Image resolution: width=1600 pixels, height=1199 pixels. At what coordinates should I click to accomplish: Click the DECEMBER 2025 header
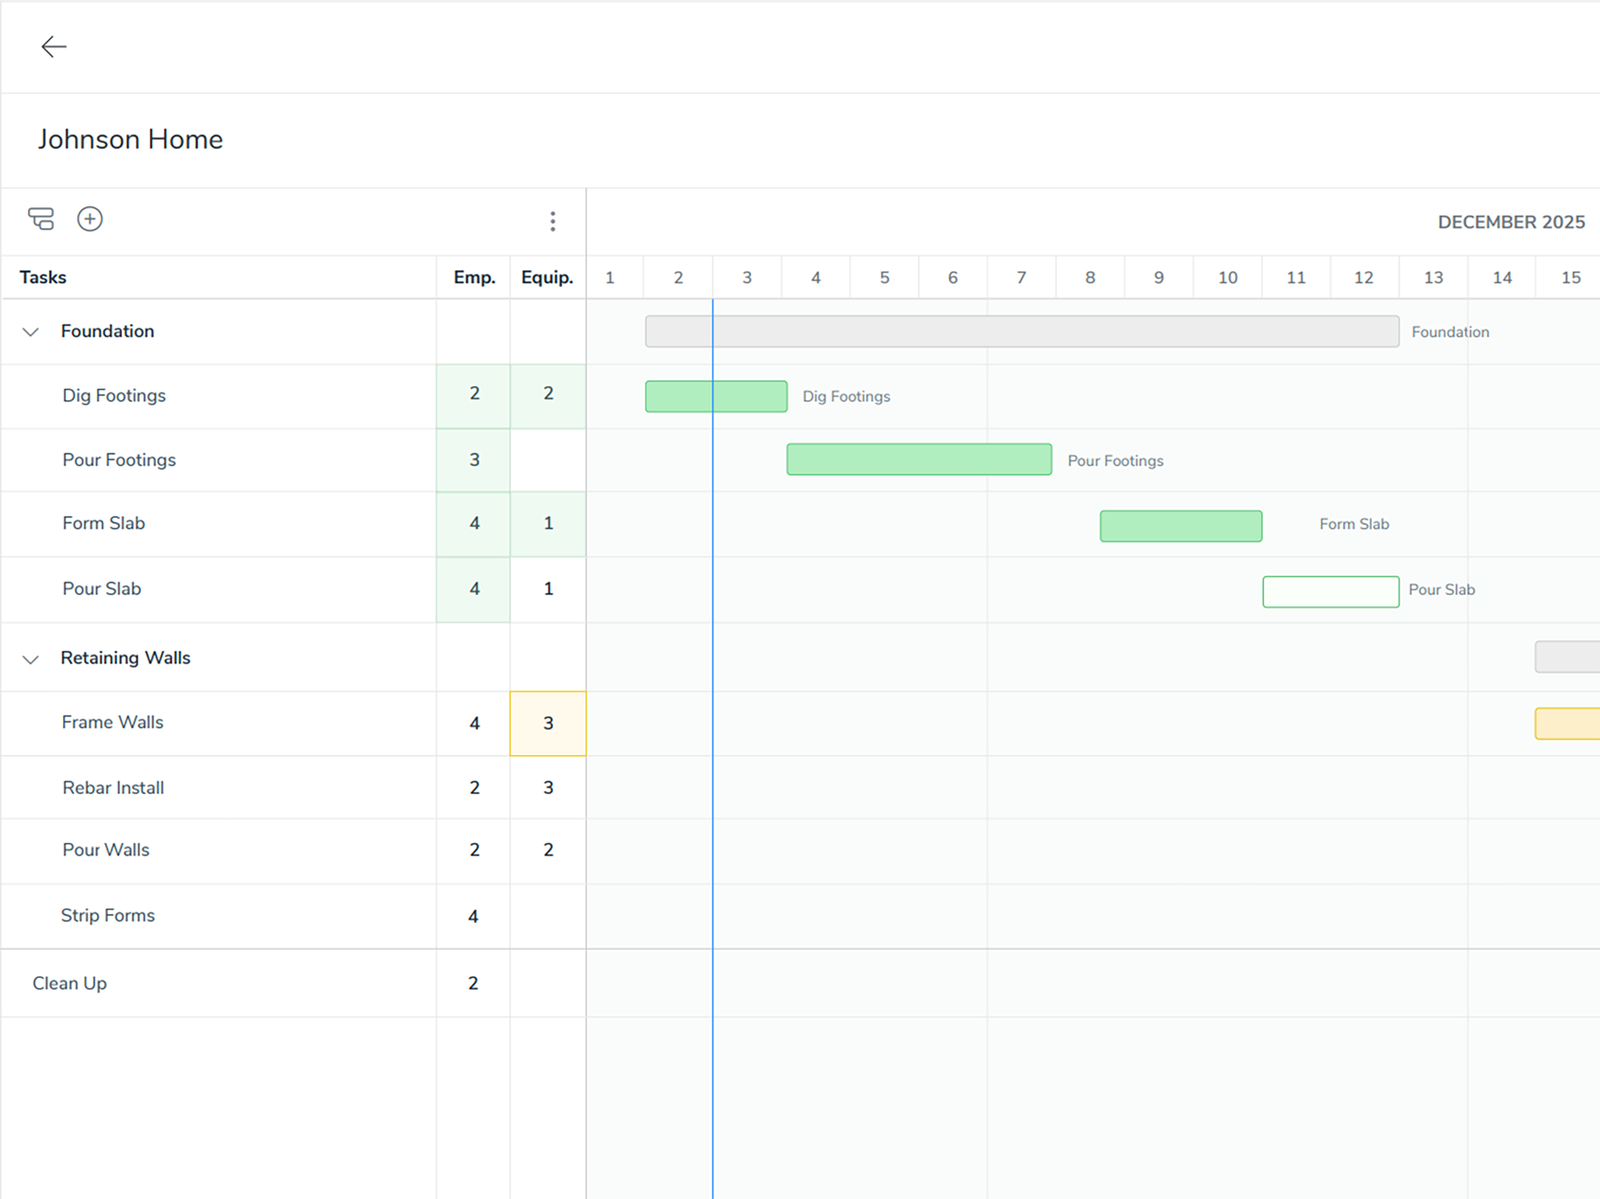1511,222
